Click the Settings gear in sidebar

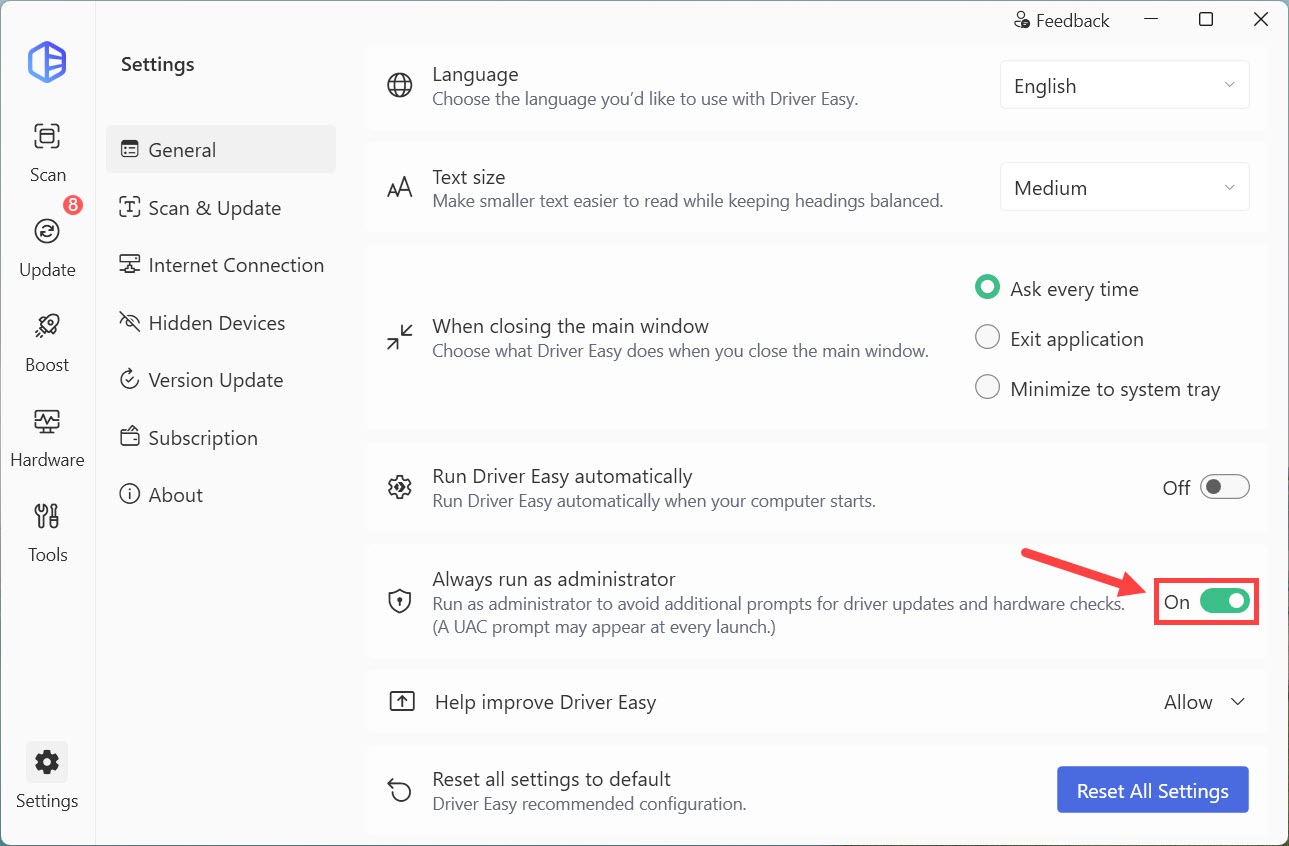click(x=47, y=776)
